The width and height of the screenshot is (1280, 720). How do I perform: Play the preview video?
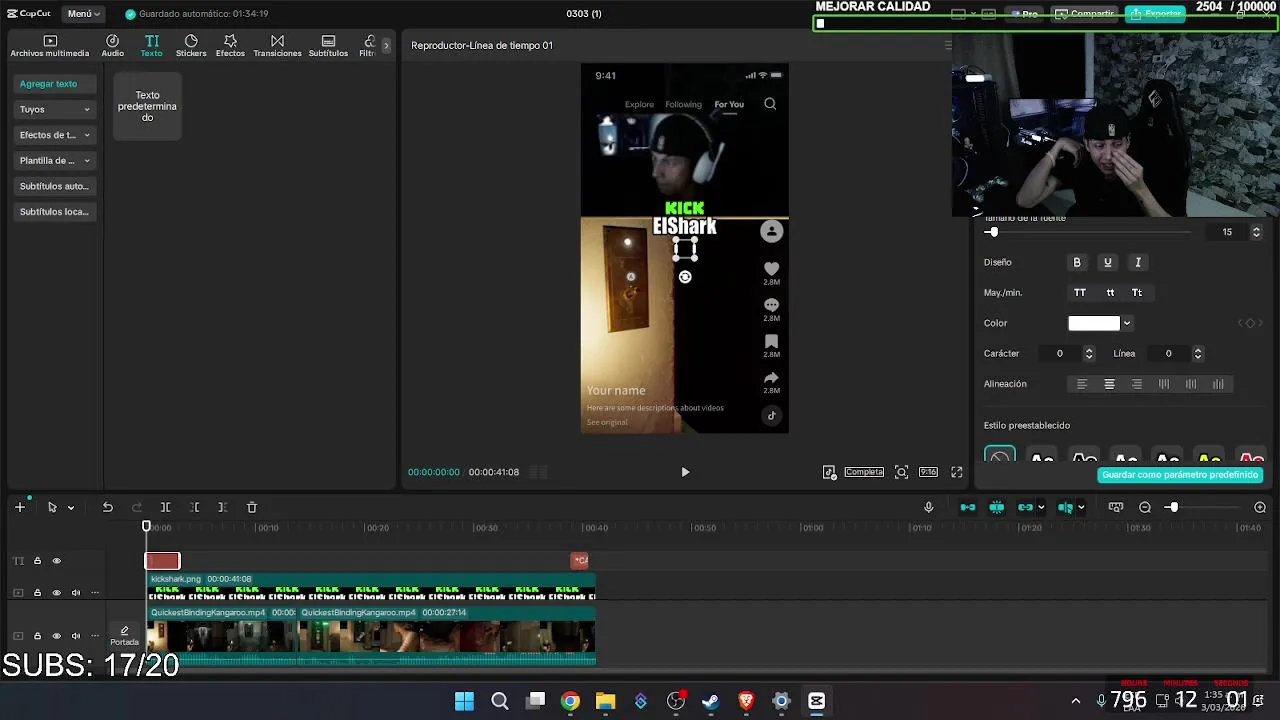(x=685, y=472)
